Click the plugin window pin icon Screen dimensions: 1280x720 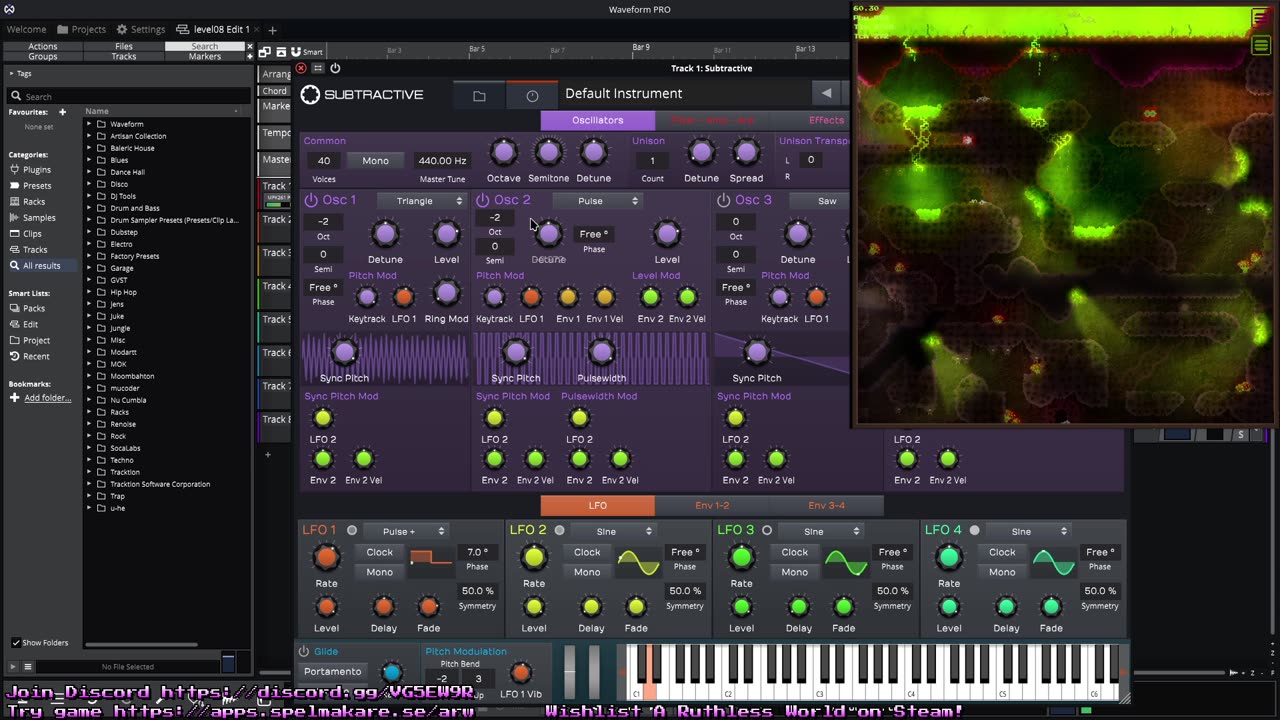318,68
